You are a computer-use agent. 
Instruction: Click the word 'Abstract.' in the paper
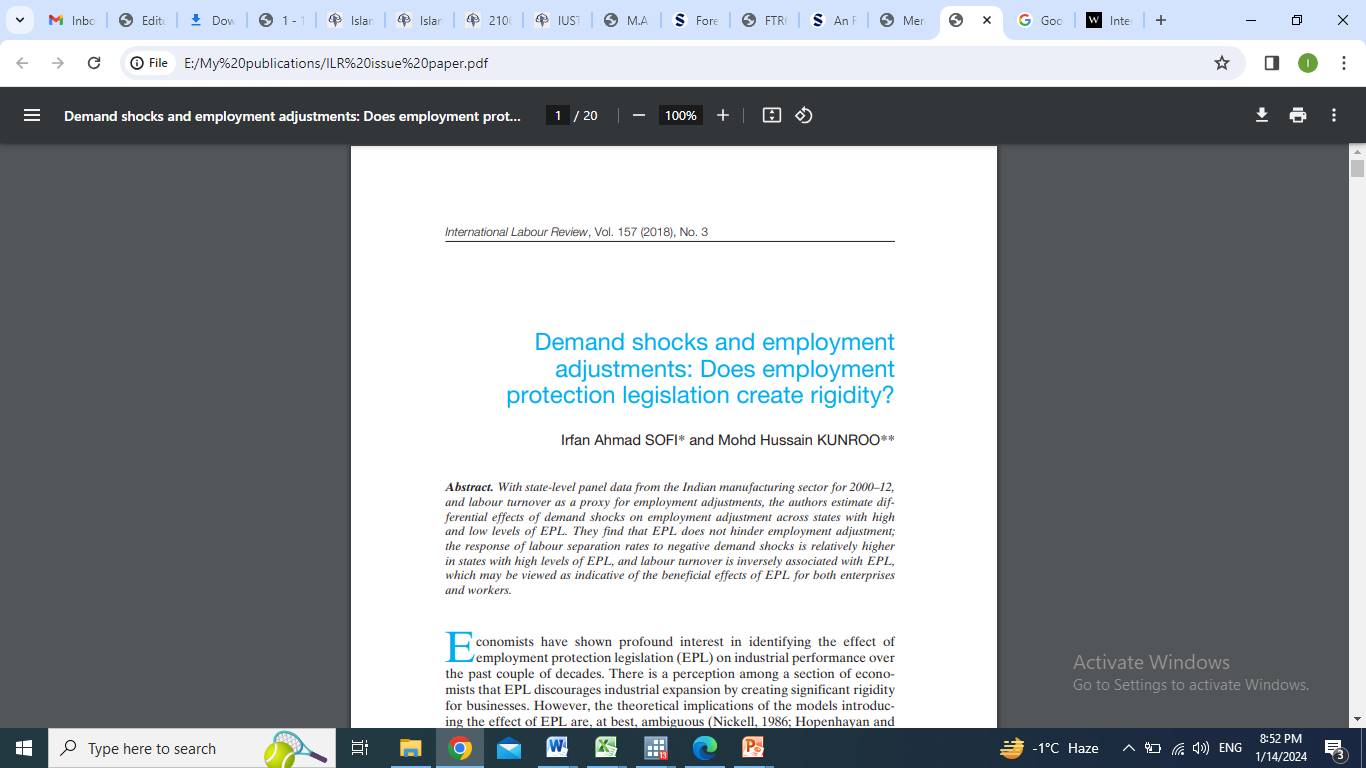pos(469,487)
